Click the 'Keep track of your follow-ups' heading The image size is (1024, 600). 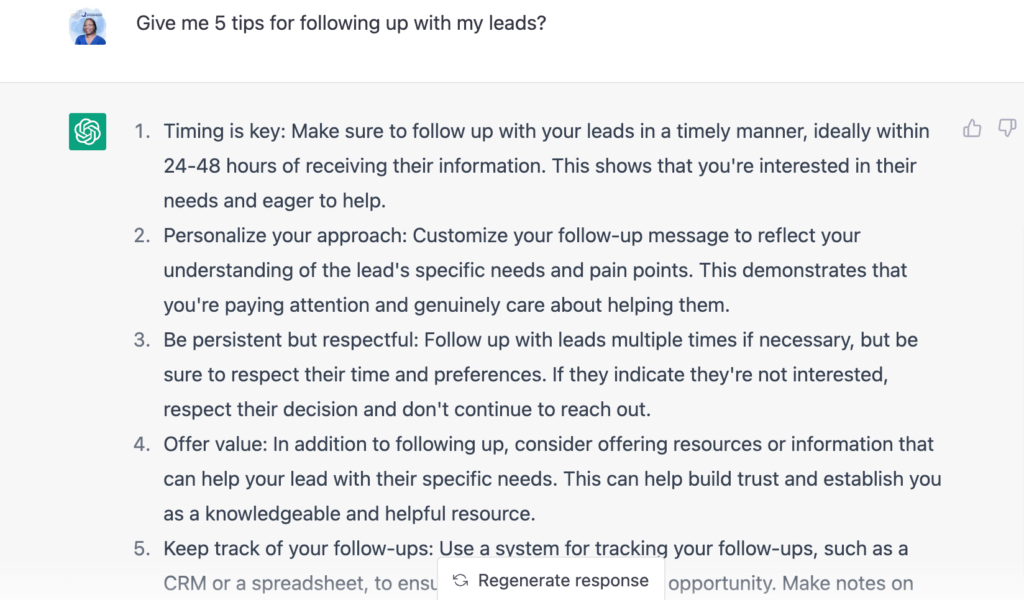(298, 549)
